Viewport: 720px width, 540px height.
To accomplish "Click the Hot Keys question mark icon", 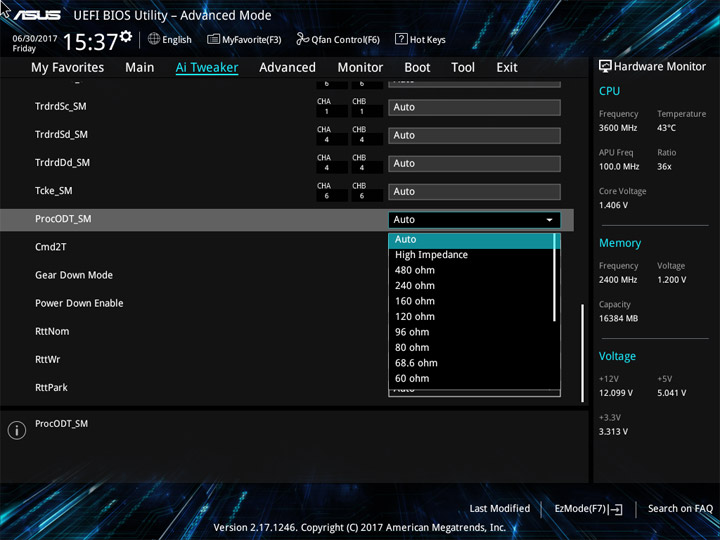I will click(401, 39).
